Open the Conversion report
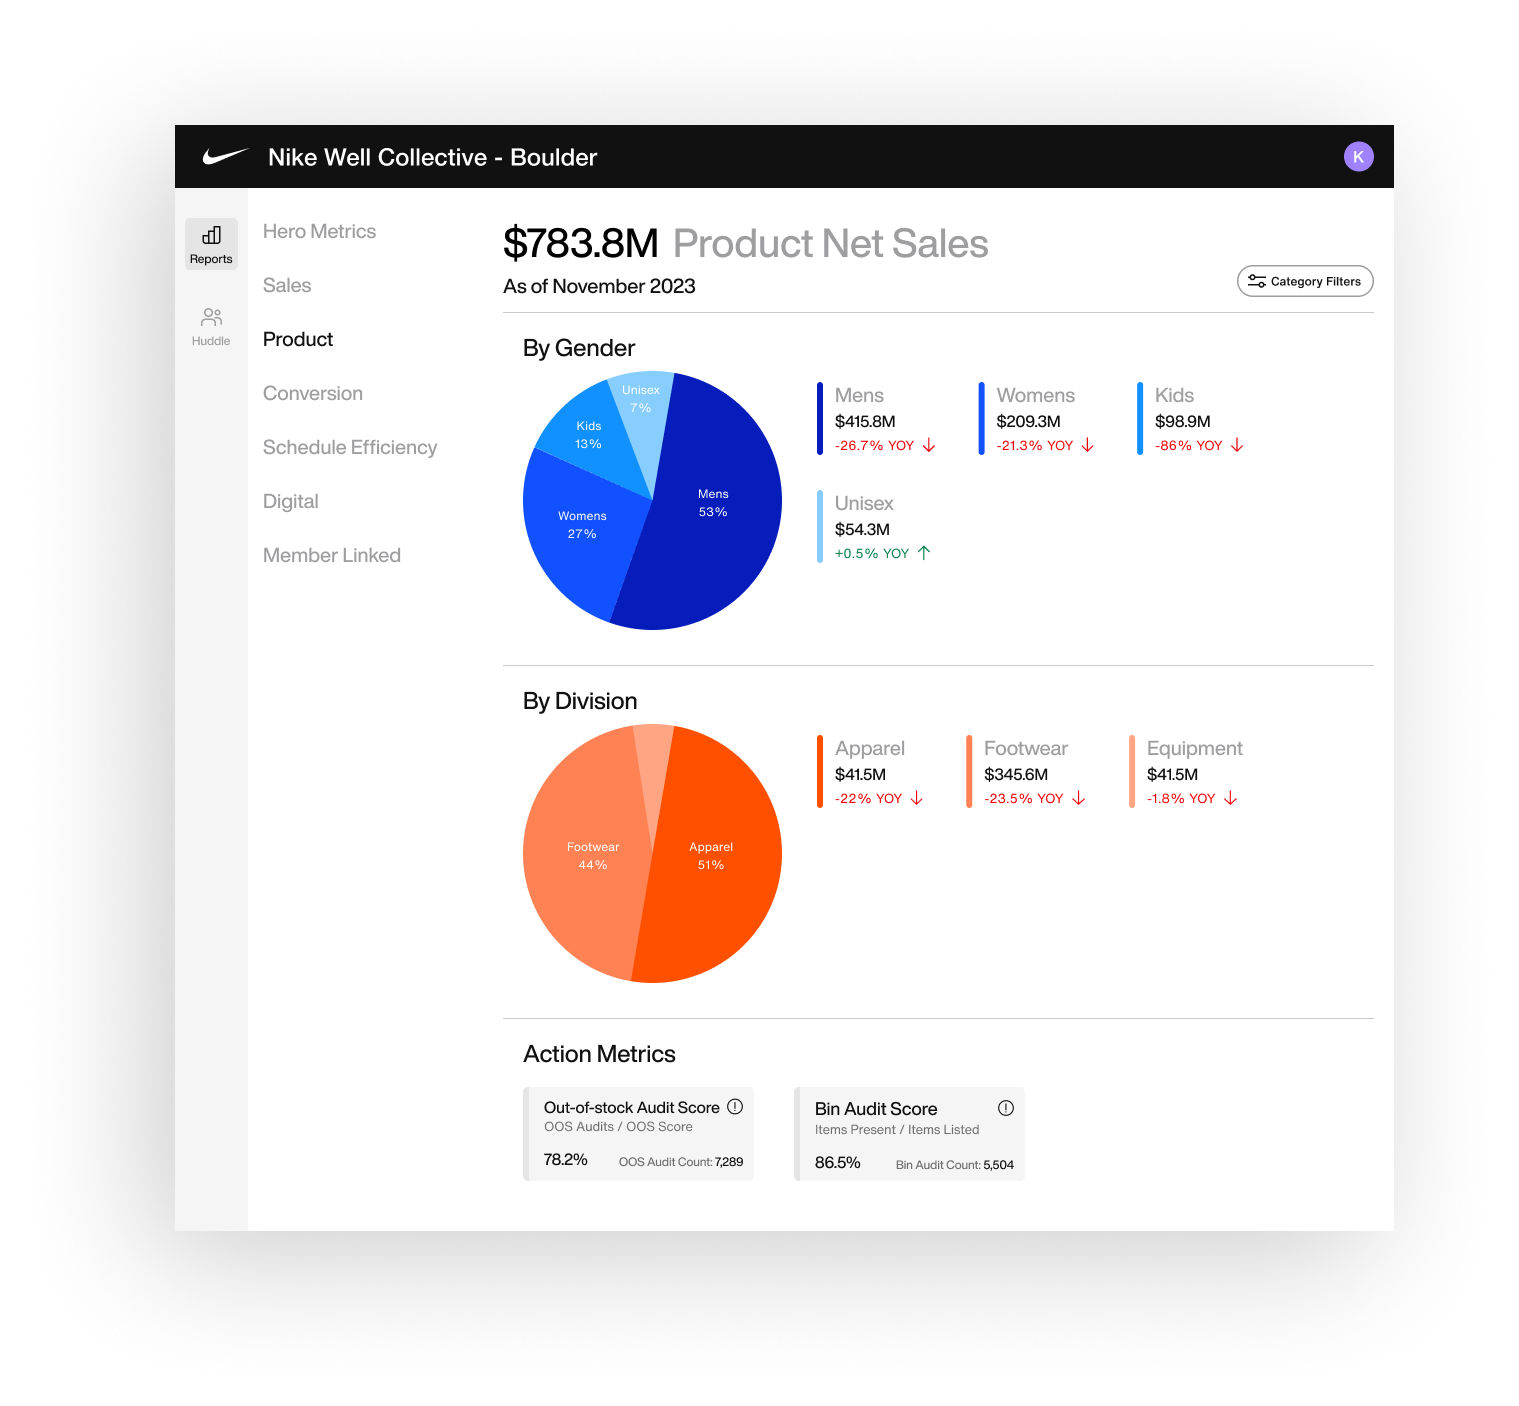The width and height of the screenshot is (1519, 1406). (x=313, y=393)
